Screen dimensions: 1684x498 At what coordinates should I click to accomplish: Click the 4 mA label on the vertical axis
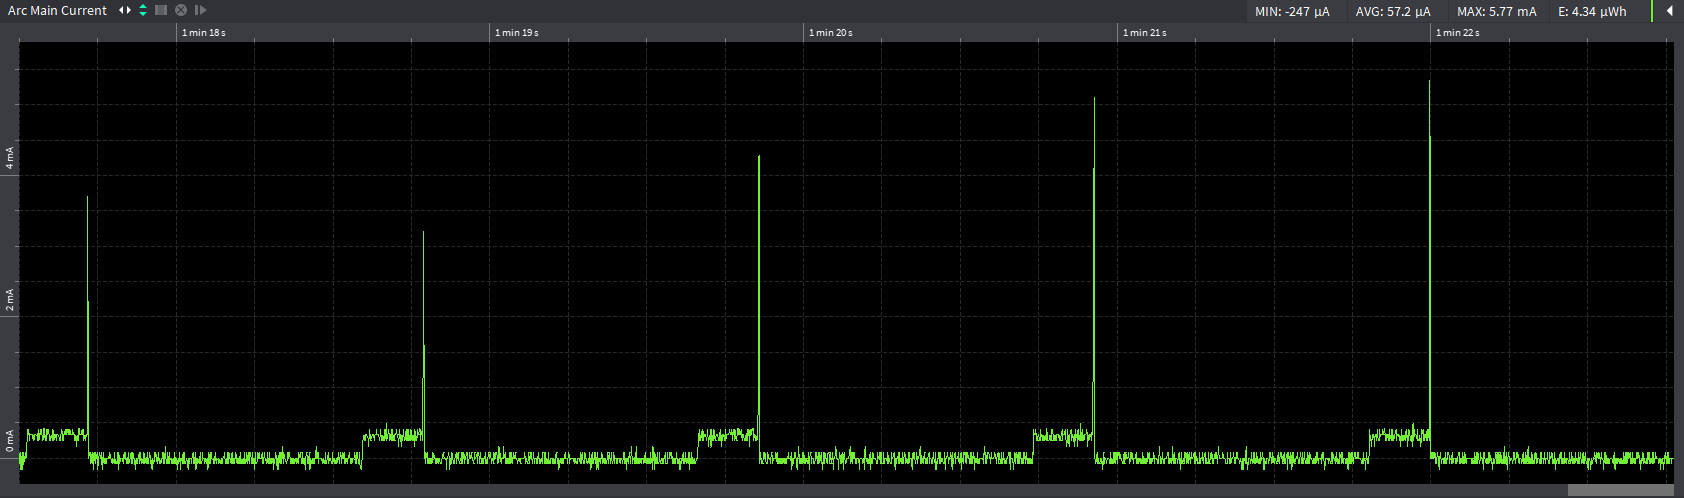[x=10, y=158]
